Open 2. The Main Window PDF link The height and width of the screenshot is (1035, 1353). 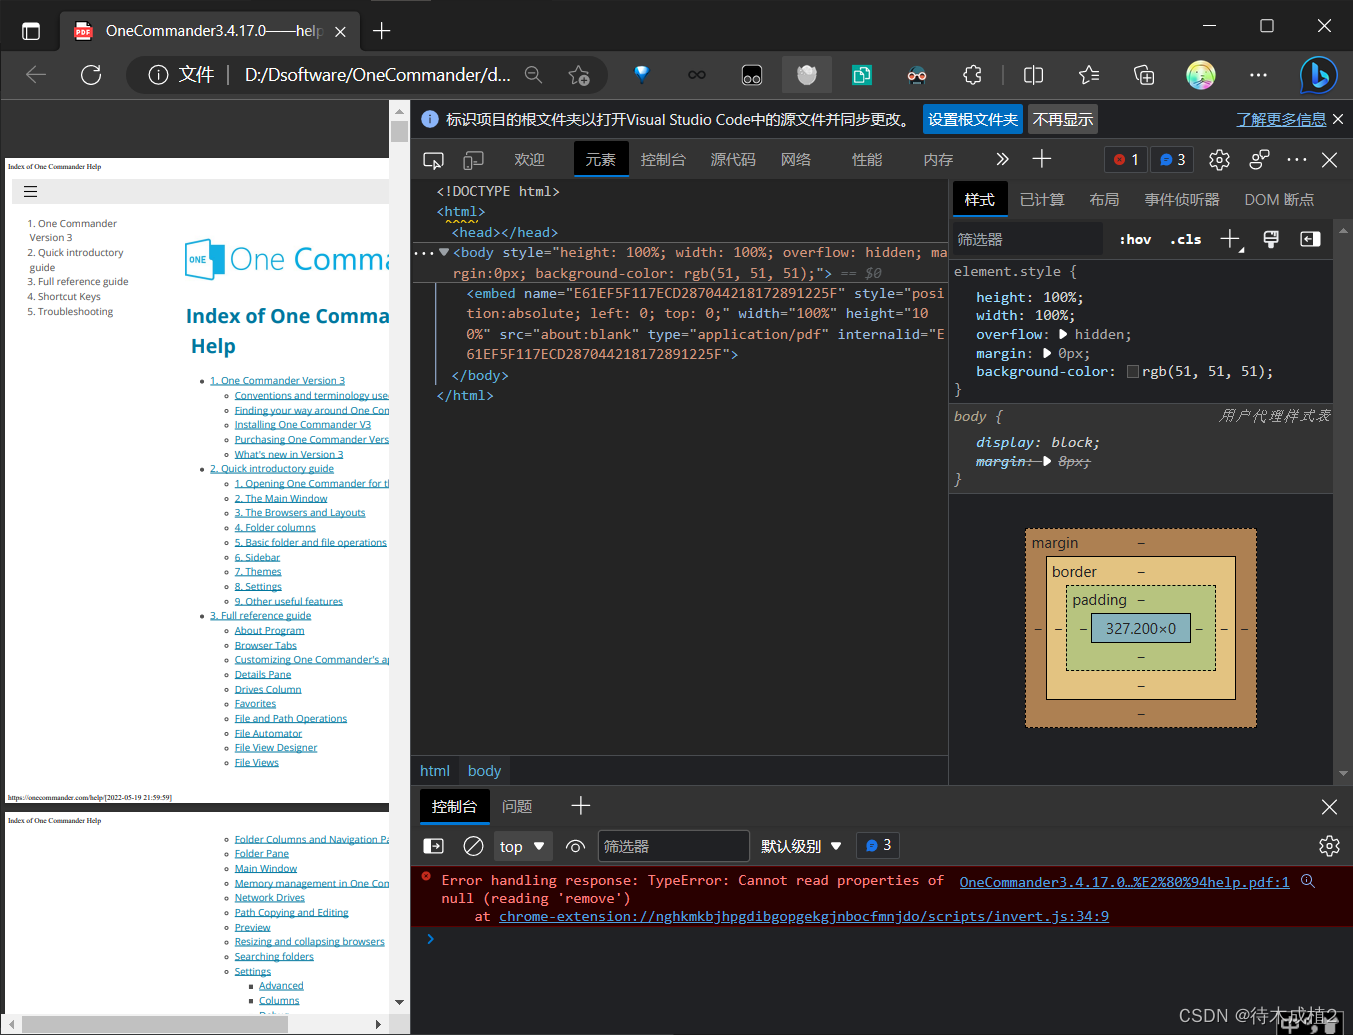[x=281, y=498]
